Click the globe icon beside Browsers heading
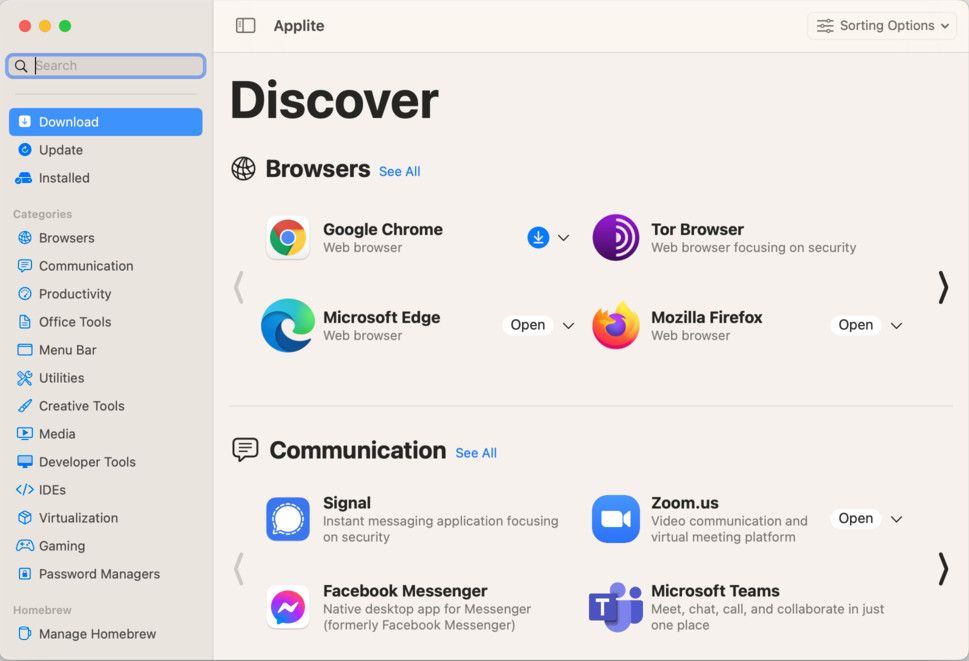Image resolution: width=969 pixels, height=661 pixels. pos(243,169)
